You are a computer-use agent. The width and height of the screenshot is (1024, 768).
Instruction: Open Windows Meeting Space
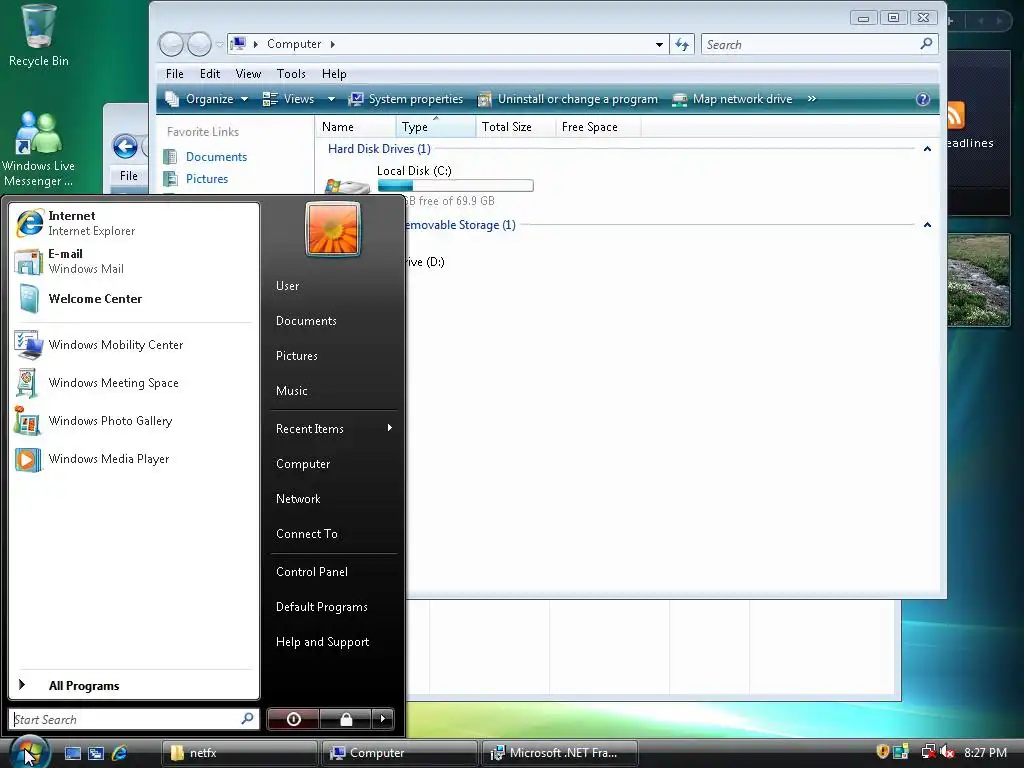coord(134,383)
